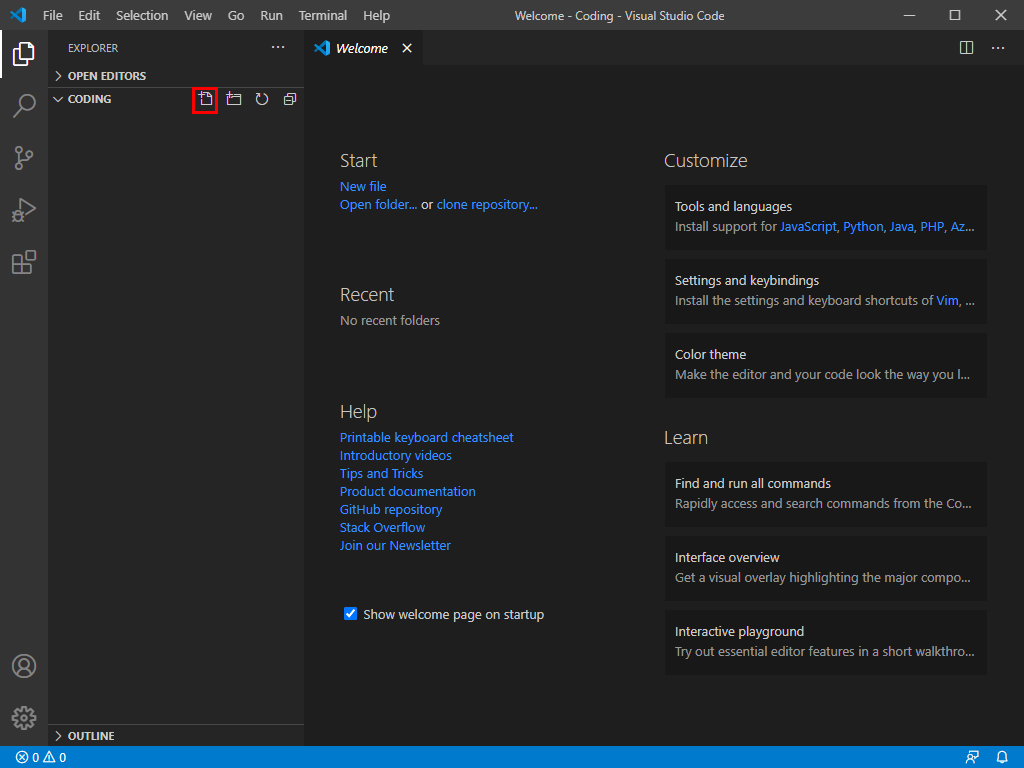Image resolution: width=1024 pixels, height=768 pixels.
Task: Open the Interactive playground card
Action: tap(825, 641)
